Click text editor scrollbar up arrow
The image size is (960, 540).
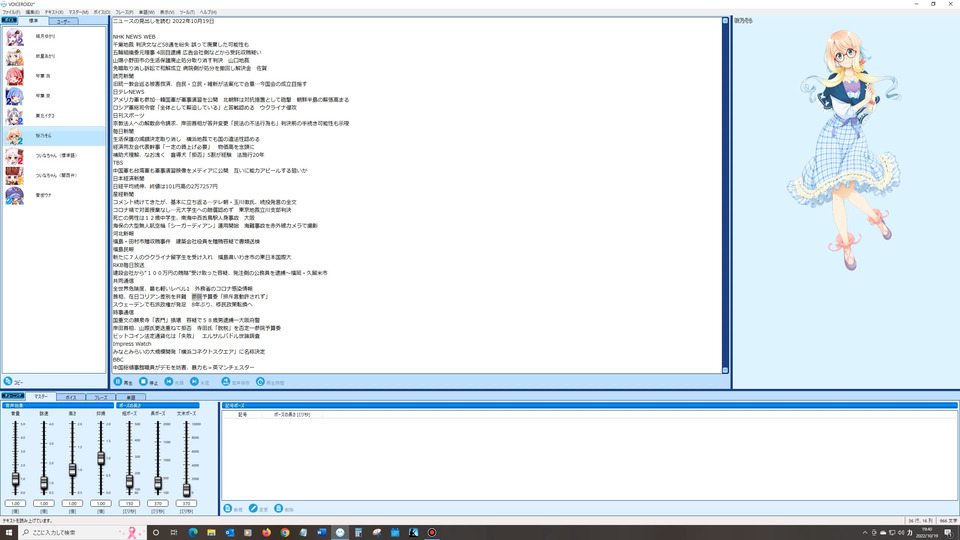click(726, 21)
